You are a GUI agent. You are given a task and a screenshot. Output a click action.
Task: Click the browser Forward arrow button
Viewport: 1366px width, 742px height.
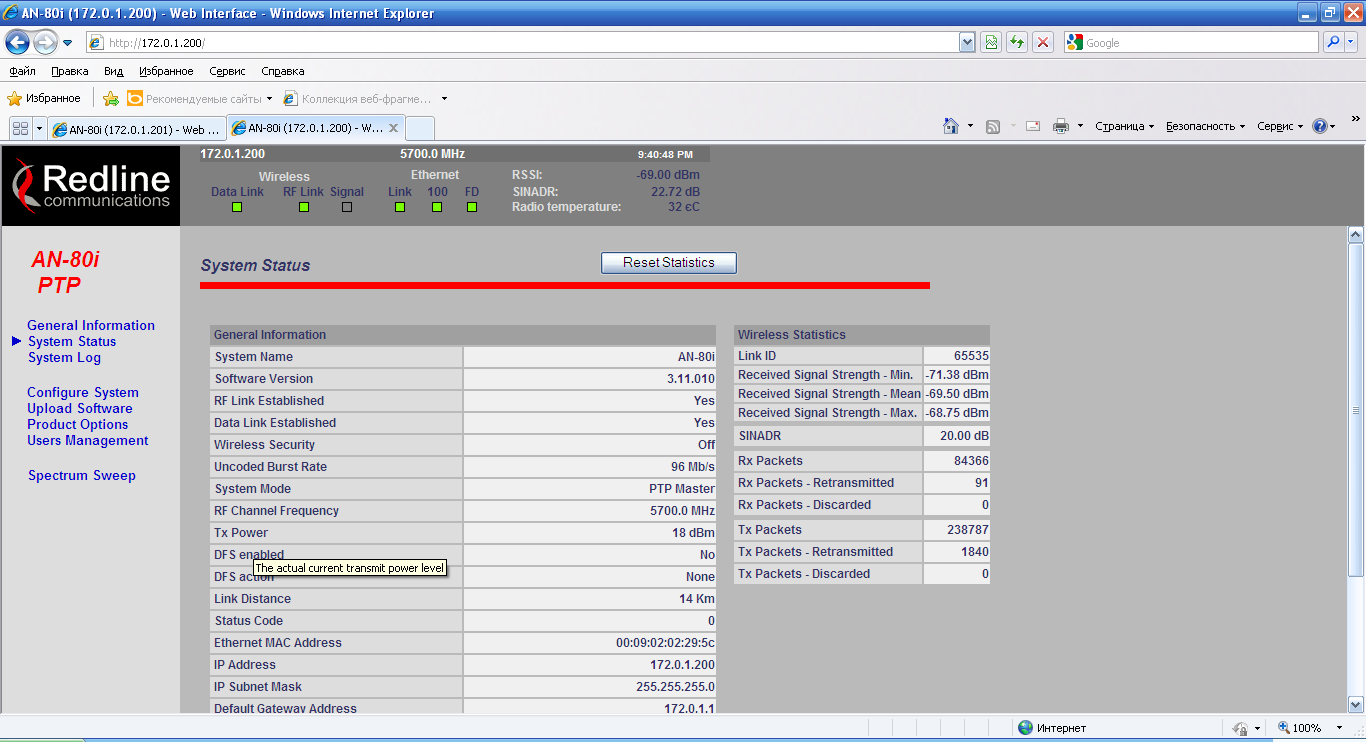coord(45,42)
